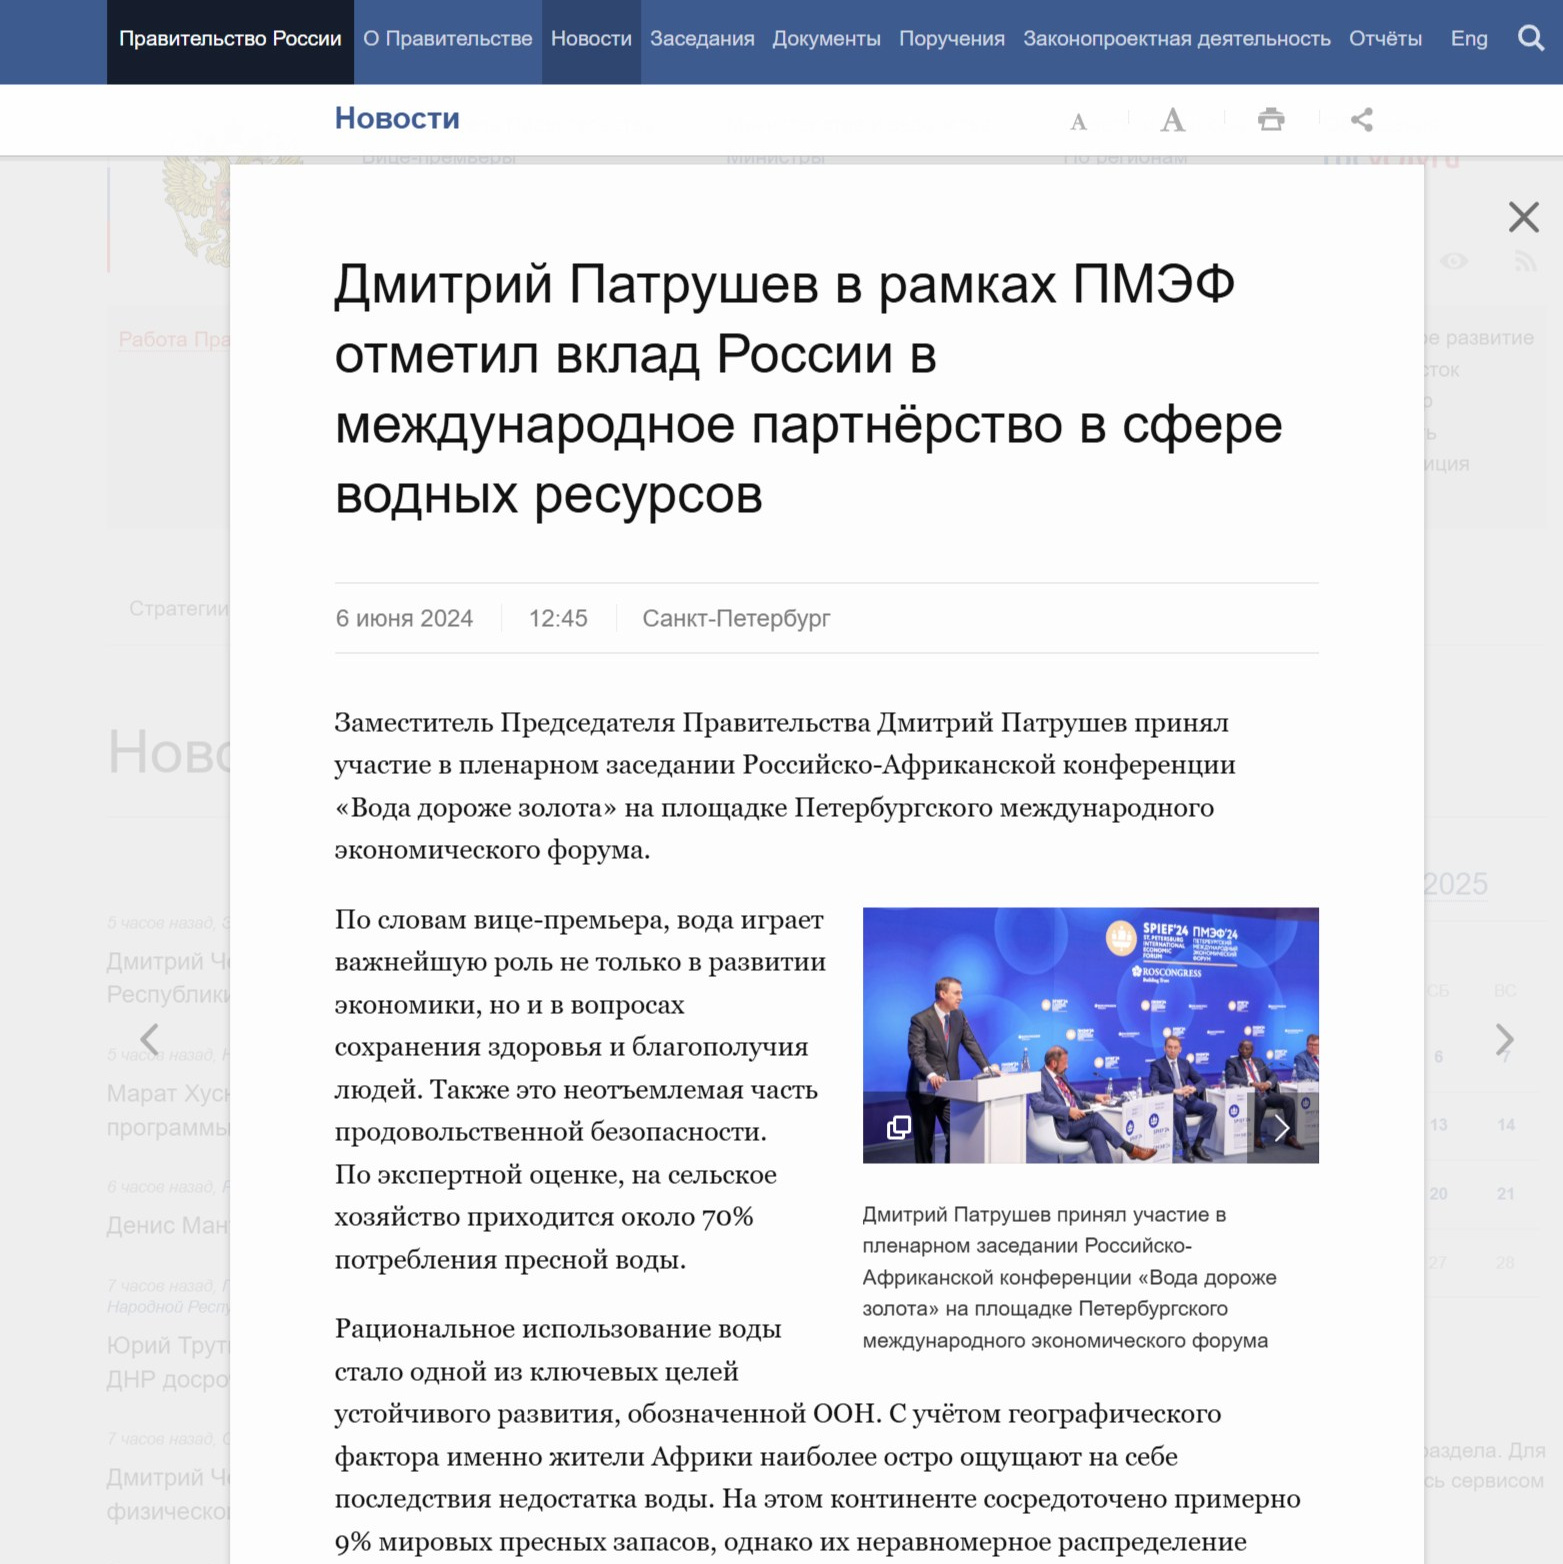1563x1564 pixels.
Task: Open the photo gallery via stacked-photos icon
Action: click(897, 1128)
